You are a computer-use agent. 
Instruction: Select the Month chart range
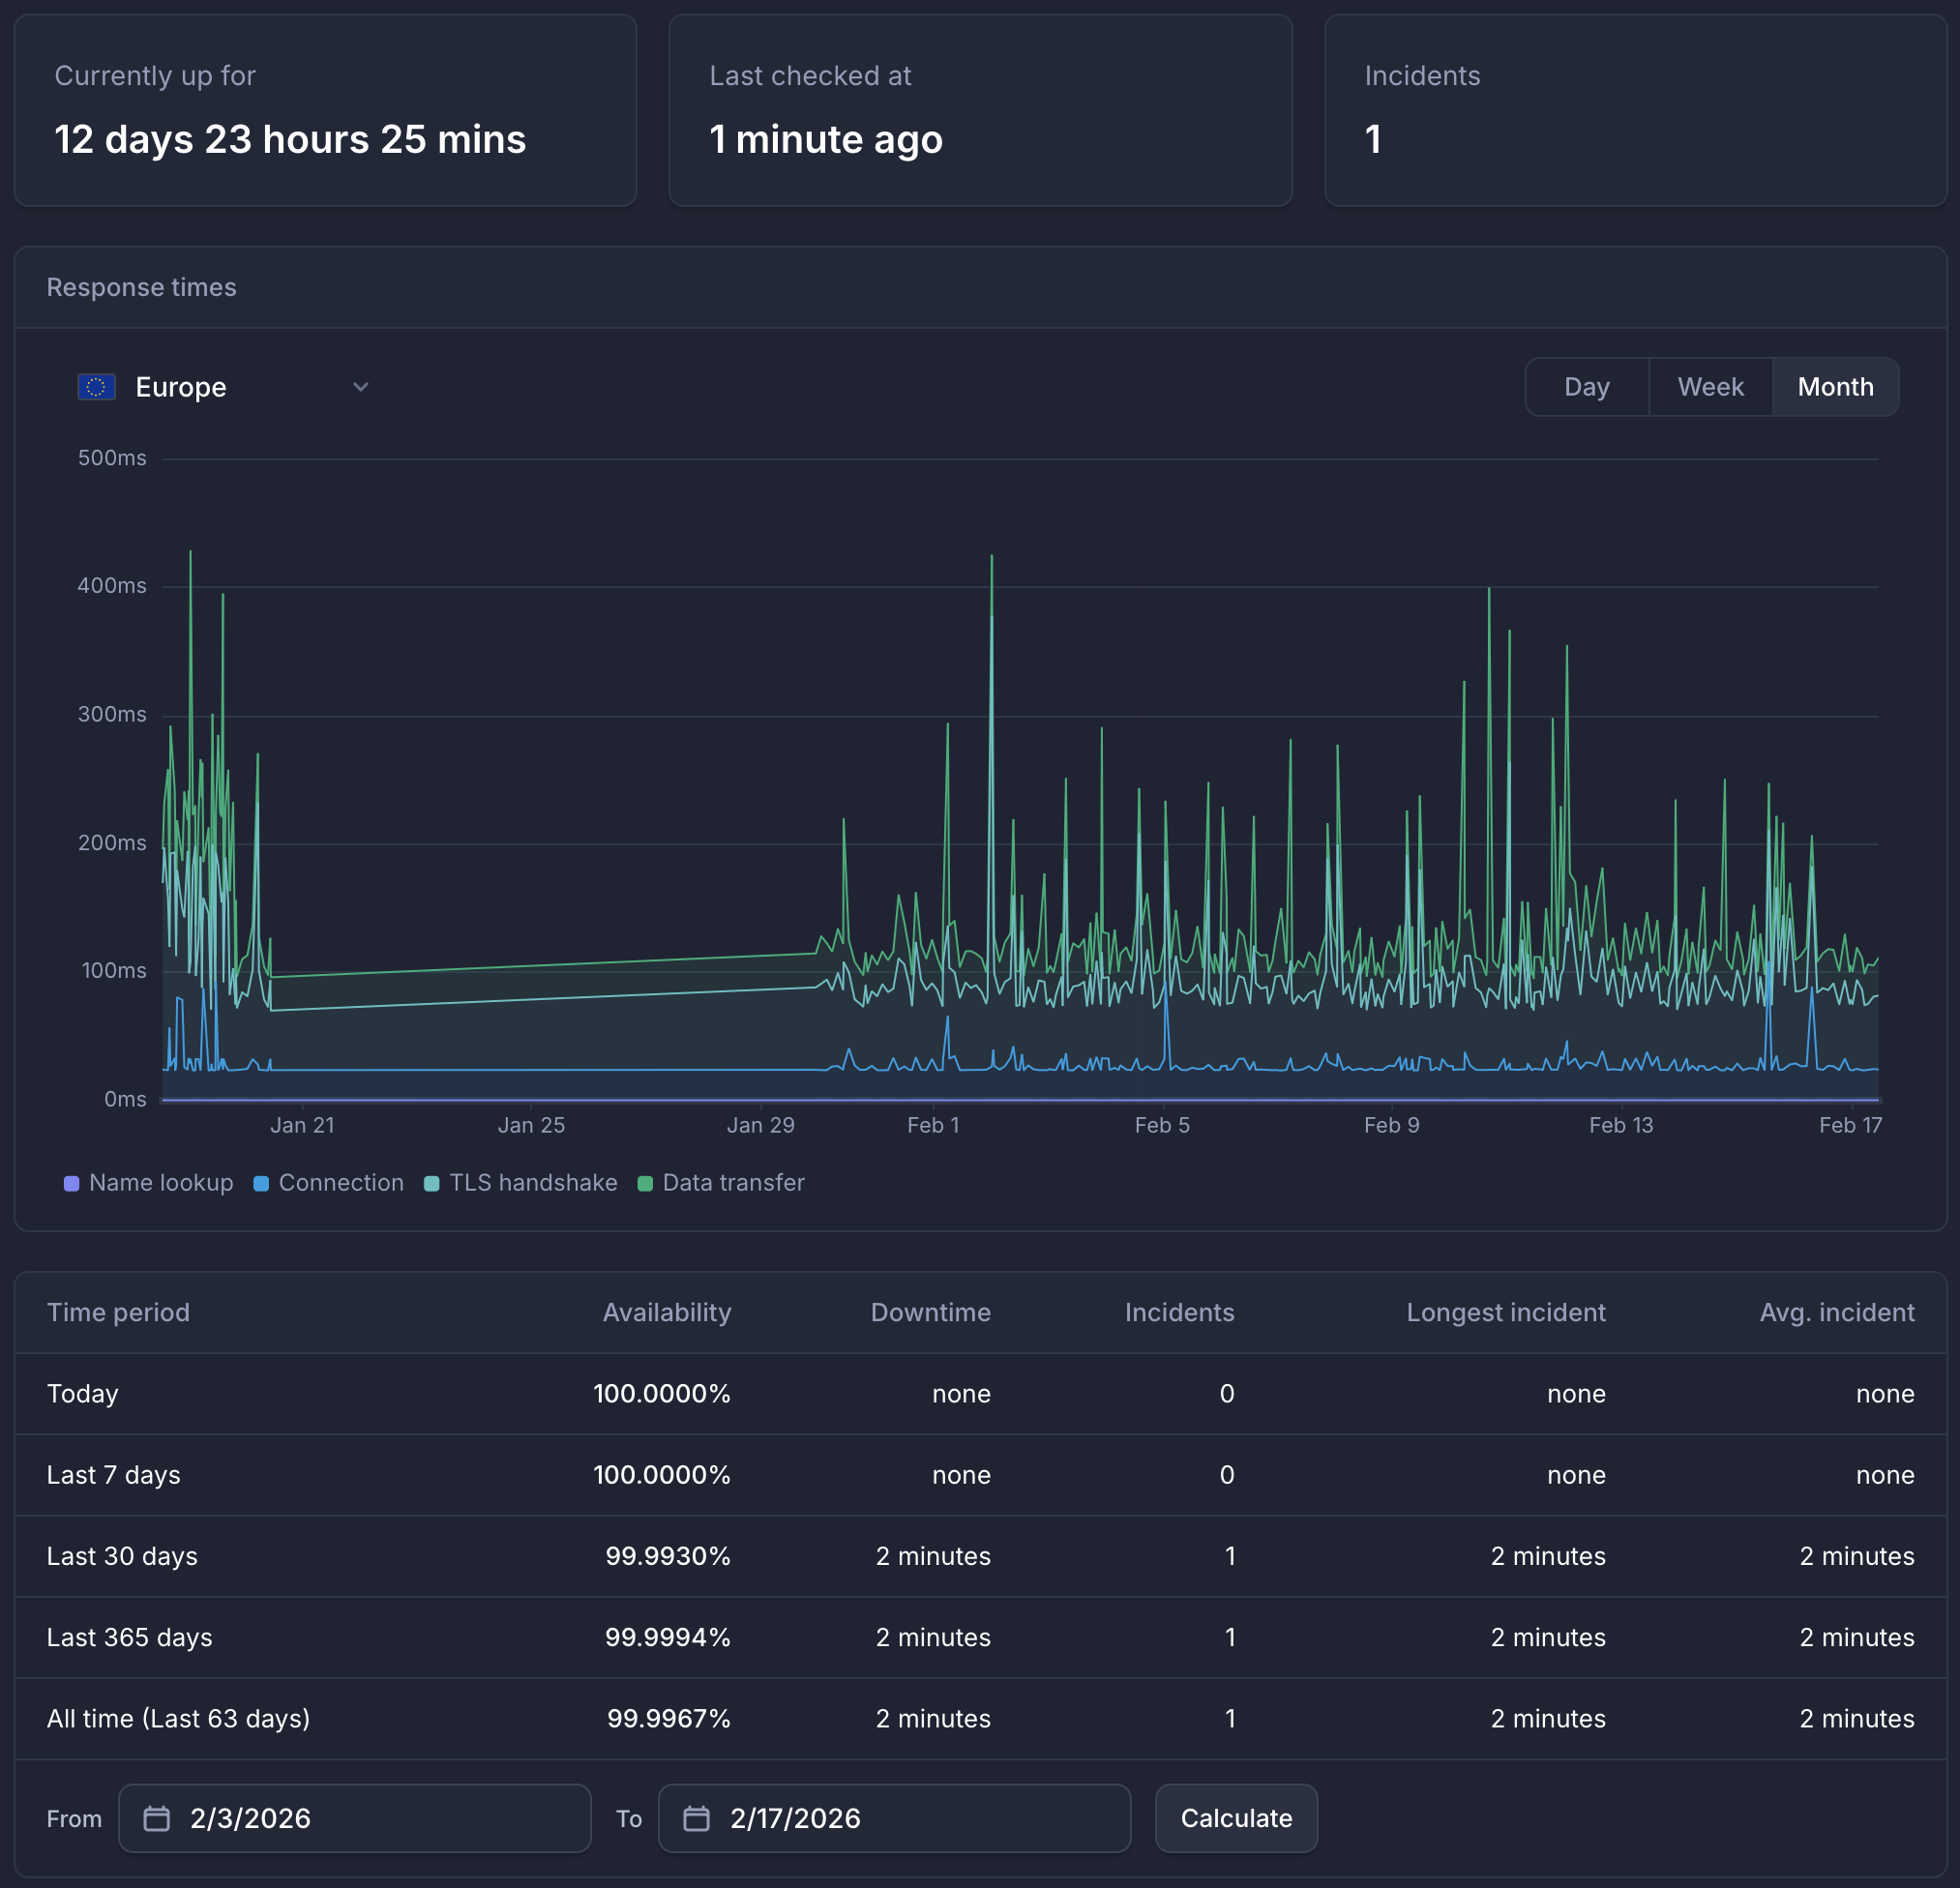pos(1835,387)
